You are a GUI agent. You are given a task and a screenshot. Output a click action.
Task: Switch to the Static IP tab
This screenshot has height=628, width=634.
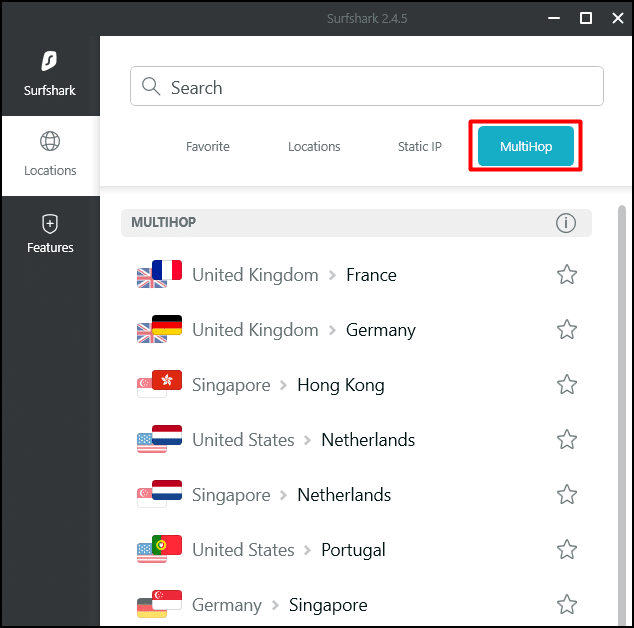click(x=419, y=146)
